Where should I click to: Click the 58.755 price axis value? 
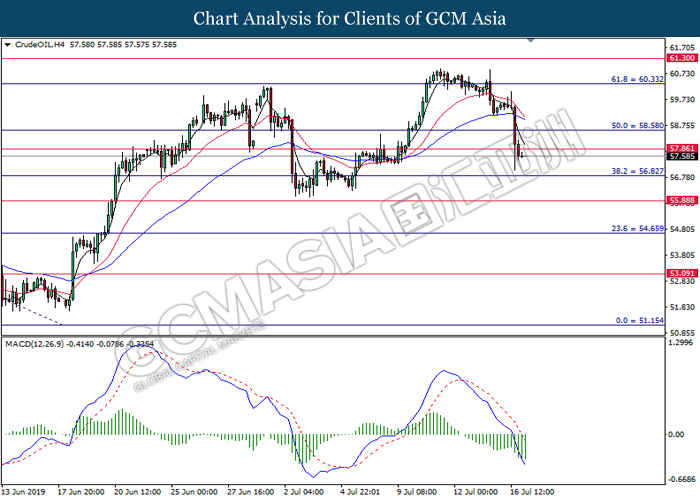(x=683, y=126)
